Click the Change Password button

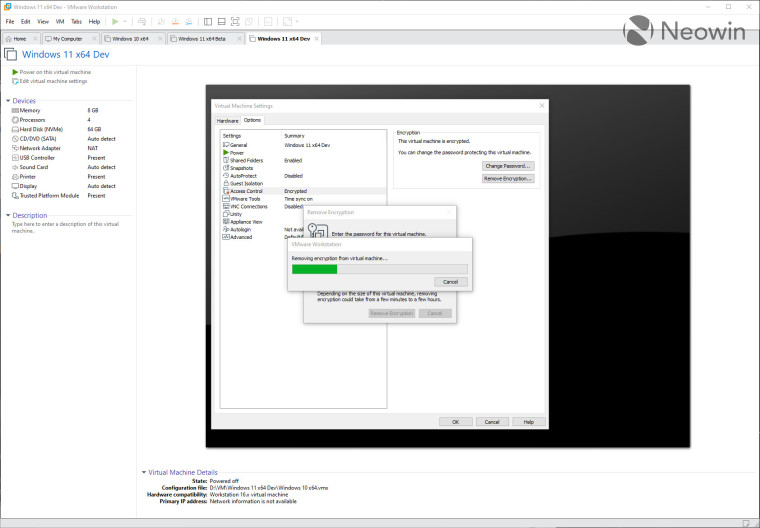508,166
